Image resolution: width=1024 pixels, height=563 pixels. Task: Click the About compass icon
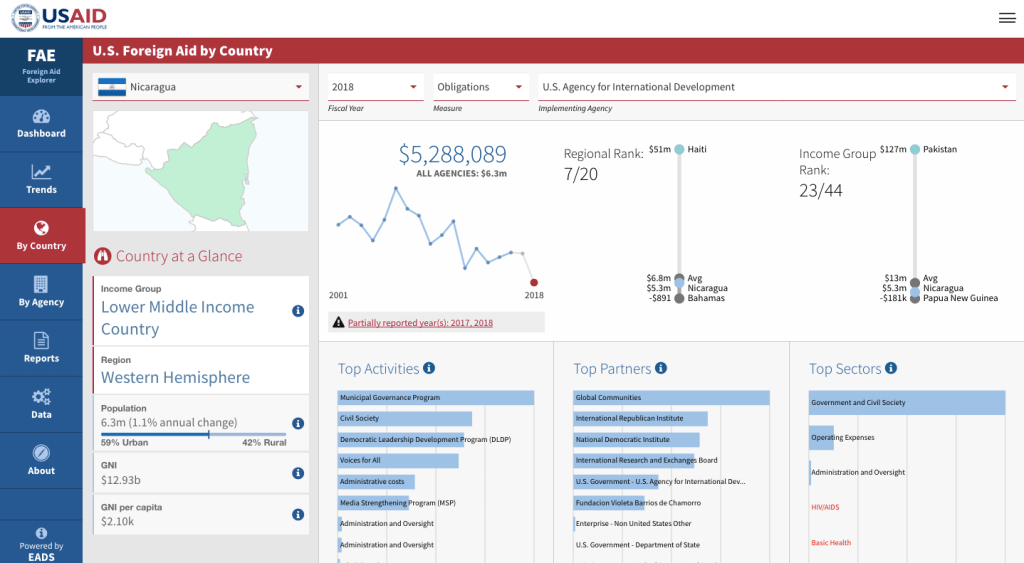41,453
